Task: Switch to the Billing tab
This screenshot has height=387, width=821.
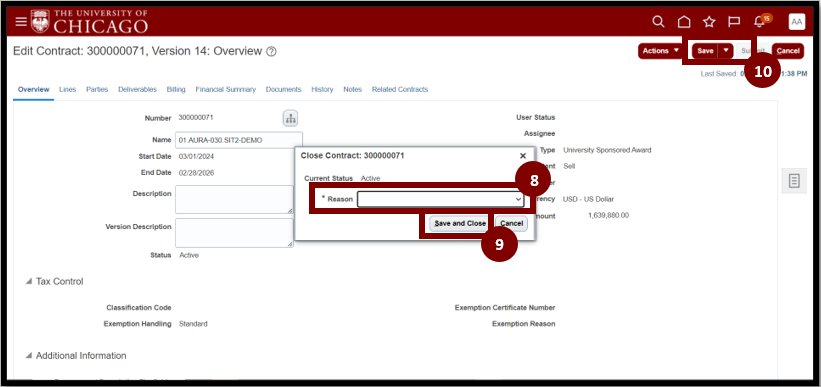Action: point(176,90)
